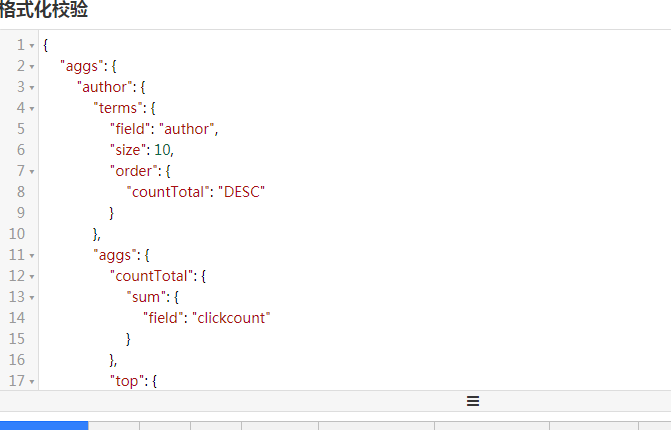Click the "clickcount" string on line 14
The image size is (671, 430).
click(231, 317)
